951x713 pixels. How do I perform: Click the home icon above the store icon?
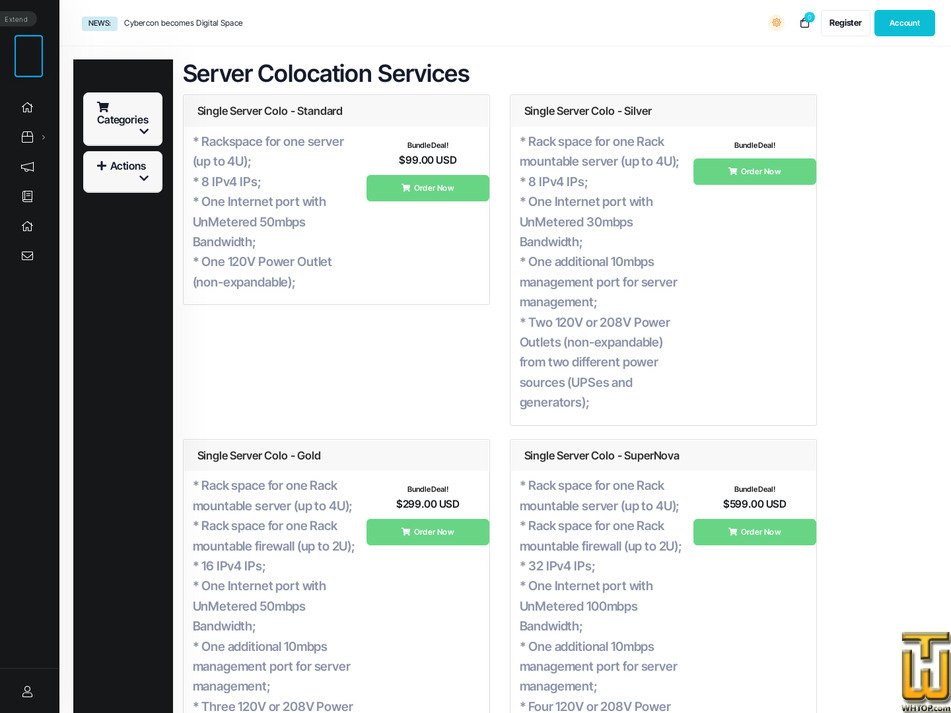[27, 107]
